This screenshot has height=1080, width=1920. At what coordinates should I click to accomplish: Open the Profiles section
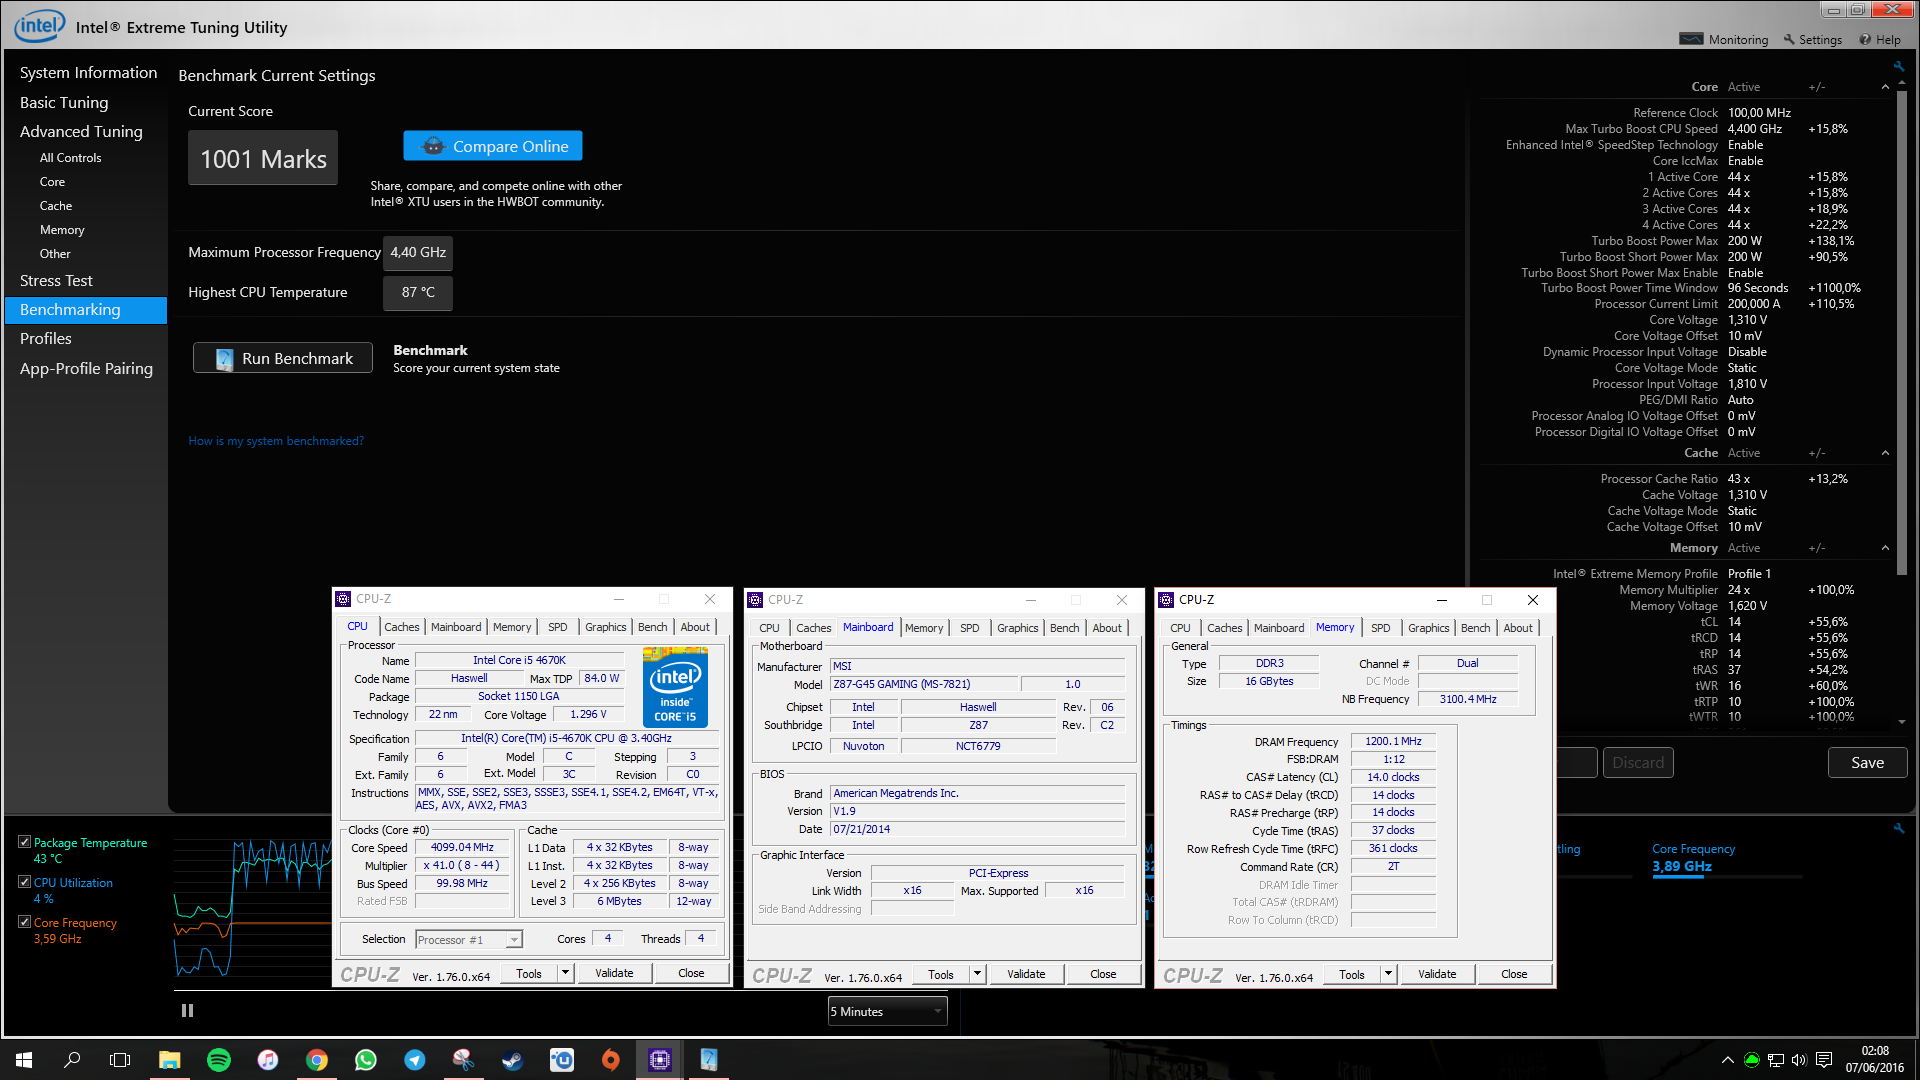tap(46, 339)
